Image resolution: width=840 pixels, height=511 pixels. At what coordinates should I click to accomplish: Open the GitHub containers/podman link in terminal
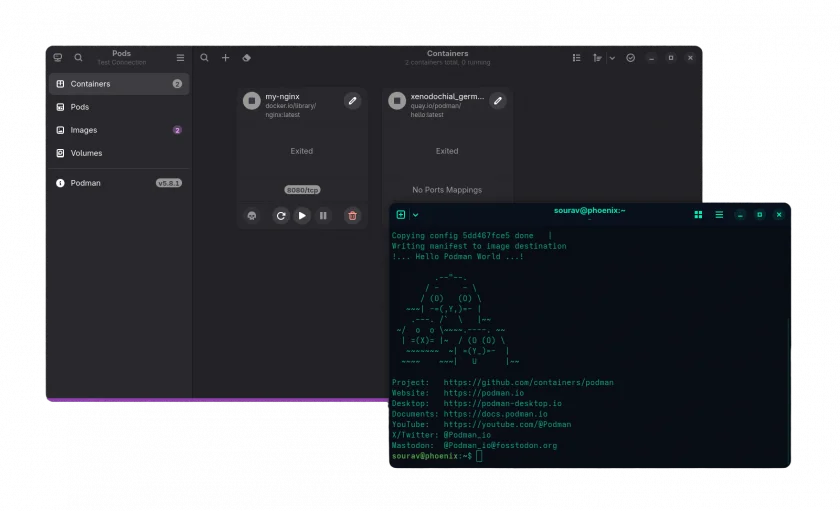[x=528, y=382]
